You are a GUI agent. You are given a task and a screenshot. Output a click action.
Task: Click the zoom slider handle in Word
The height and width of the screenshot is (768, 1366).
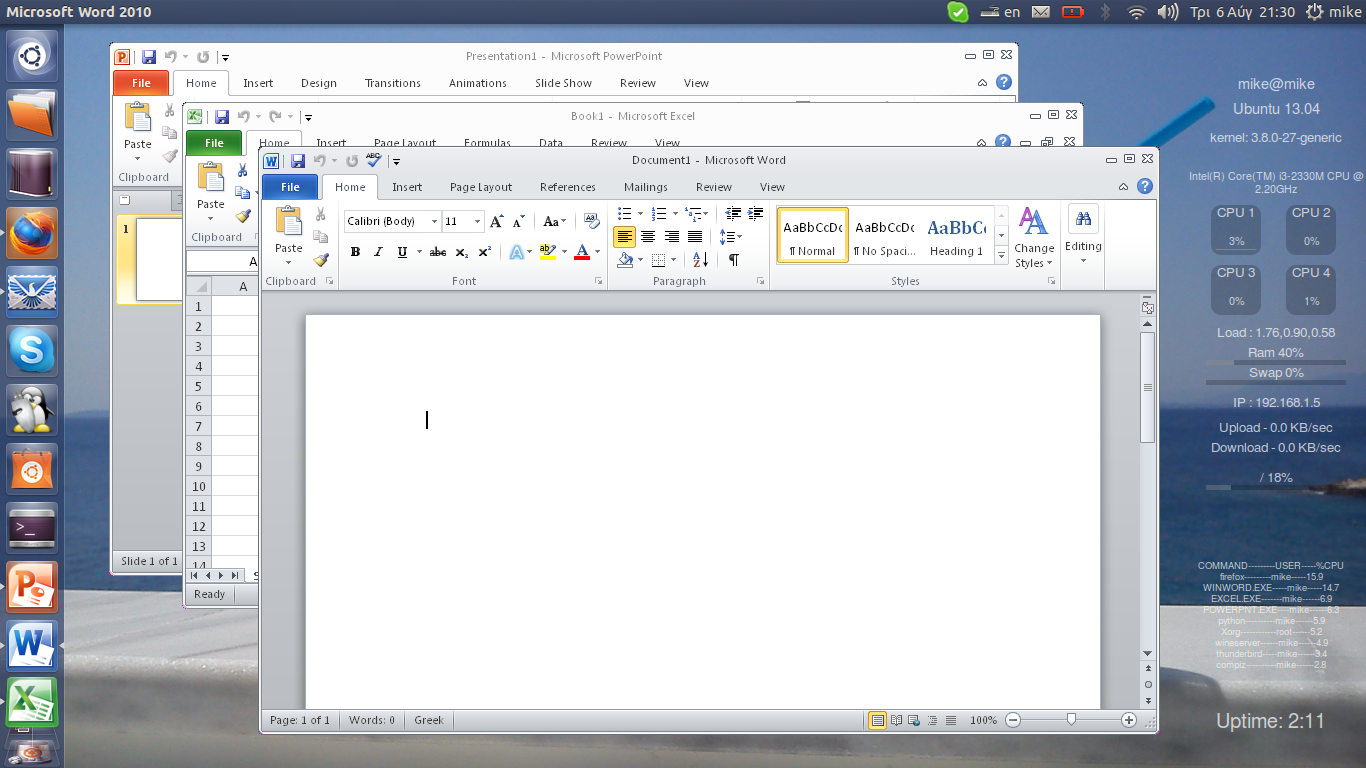pyautogui.click(x=1071, y=720)
